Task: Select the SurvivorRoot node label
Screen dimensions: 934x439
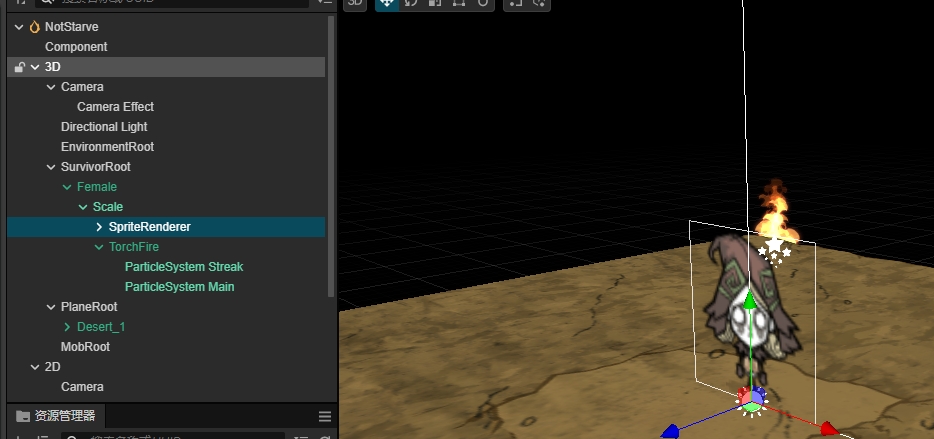Action: [96, 167]
